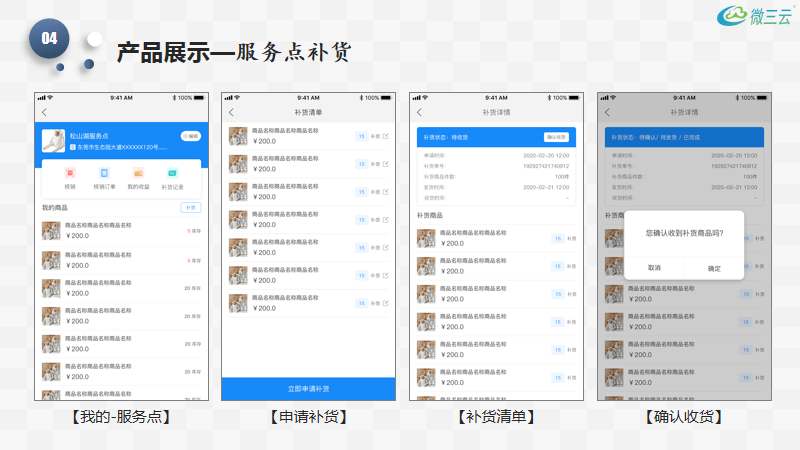Tap 待确认/待发货/已完成 status banner
This screenshot has height=450, width=800.
pyautogui.click(x=684, y=137)
